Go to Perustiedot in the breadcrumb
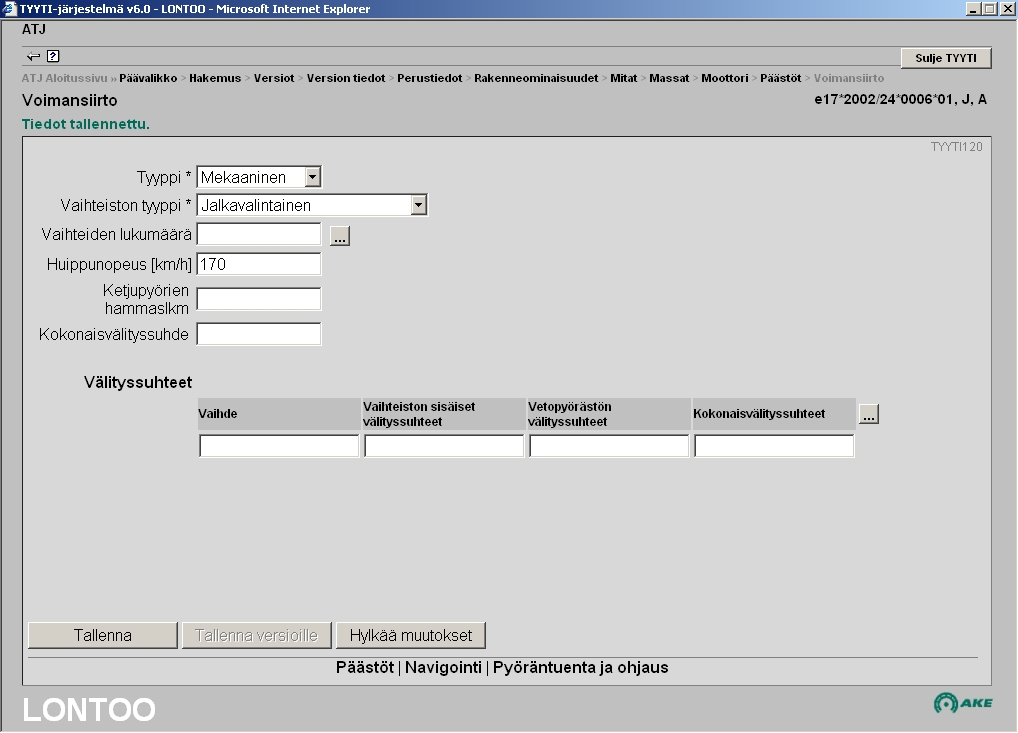The width and height of the screenshot is (1018, 733). [430, 78]
